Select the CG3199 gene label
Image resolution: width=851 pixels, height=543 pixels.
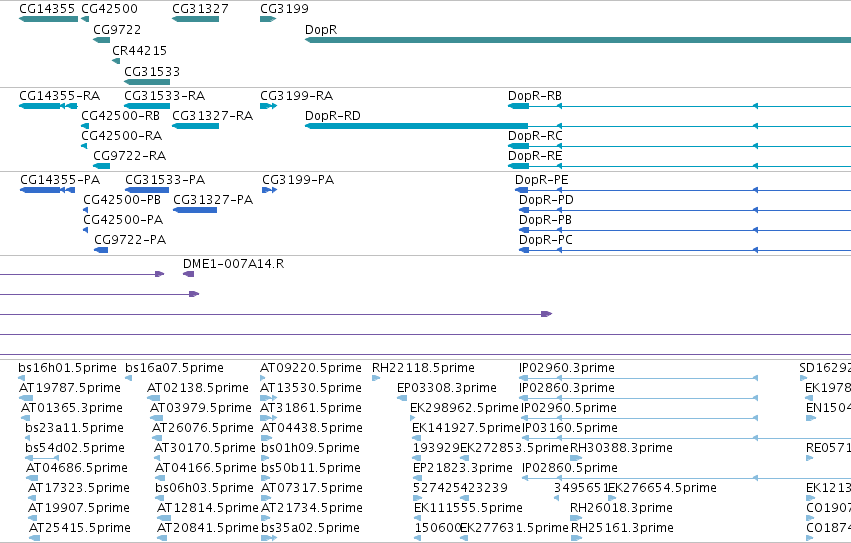coord(284,9)
